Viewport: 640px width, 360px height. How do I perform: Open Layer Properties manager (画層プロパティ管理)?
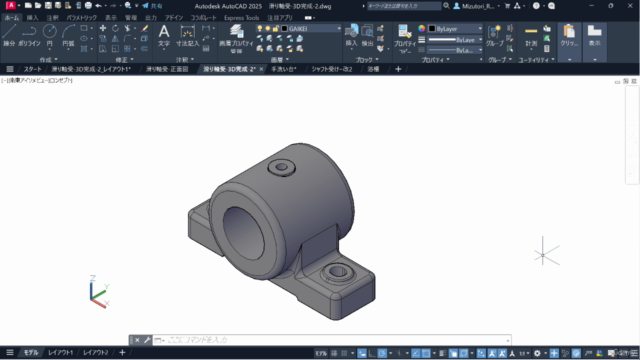[x=236, y=38]
